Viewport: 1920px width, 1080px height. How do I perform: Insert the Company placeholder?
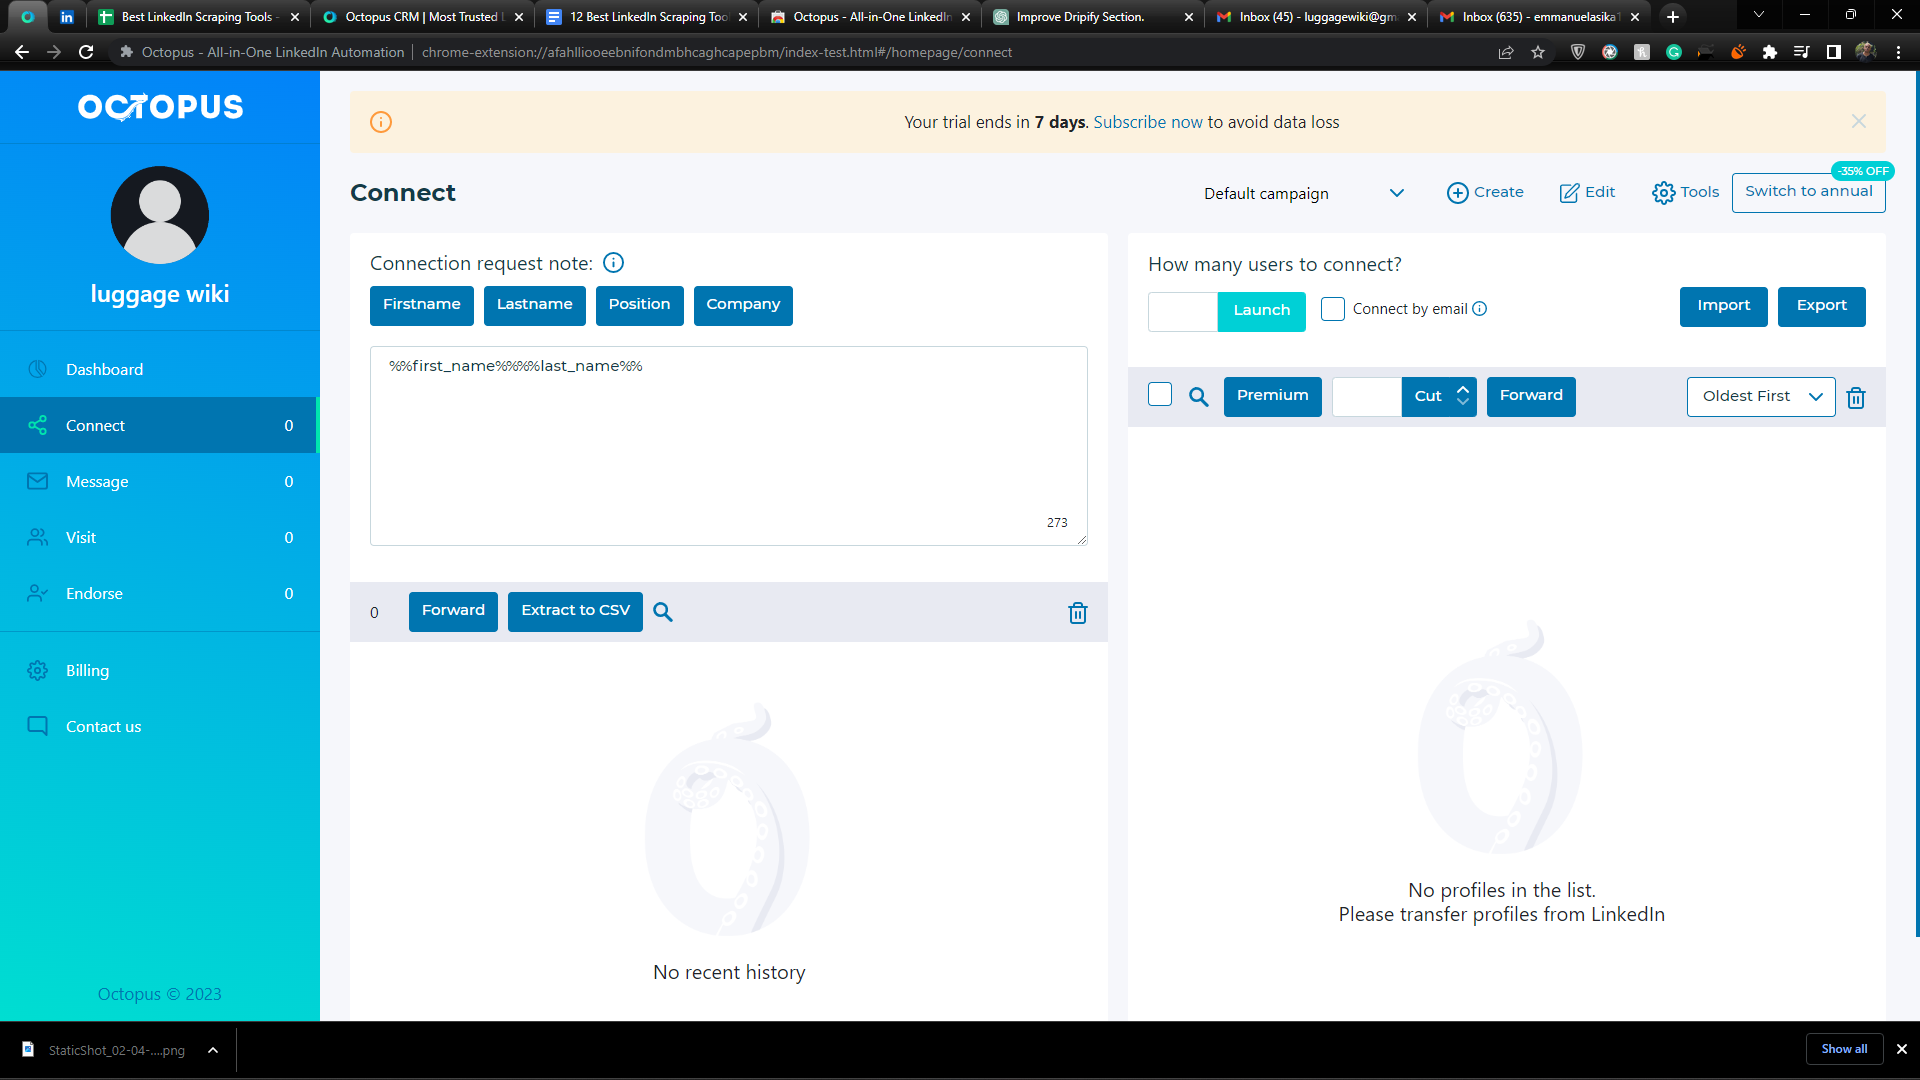(743, 305)
